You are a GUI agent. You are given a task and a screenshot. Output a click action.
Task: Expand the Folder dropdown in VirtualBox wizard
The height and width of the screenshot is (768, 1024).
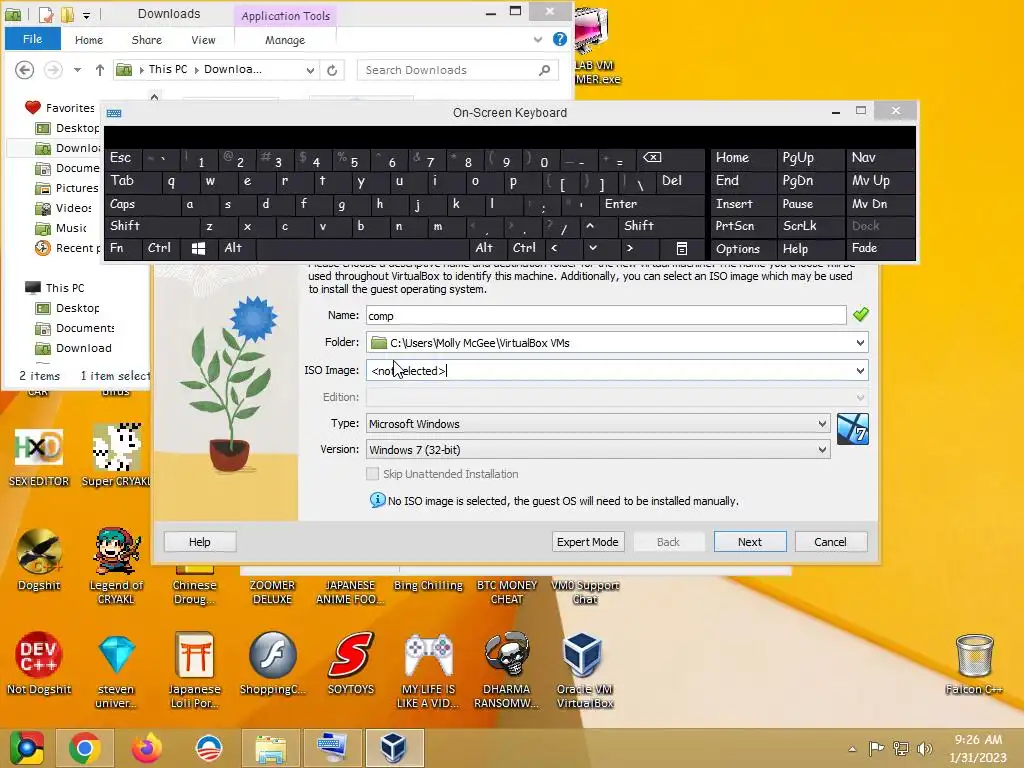(860, 342)
